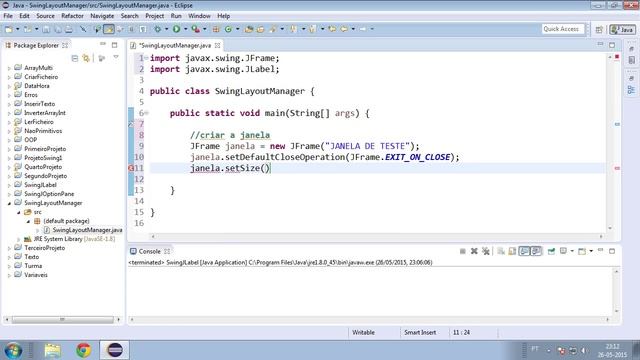Maximize the Console view
The width and height of the screenshot is (640, 360).
point(612,251)
